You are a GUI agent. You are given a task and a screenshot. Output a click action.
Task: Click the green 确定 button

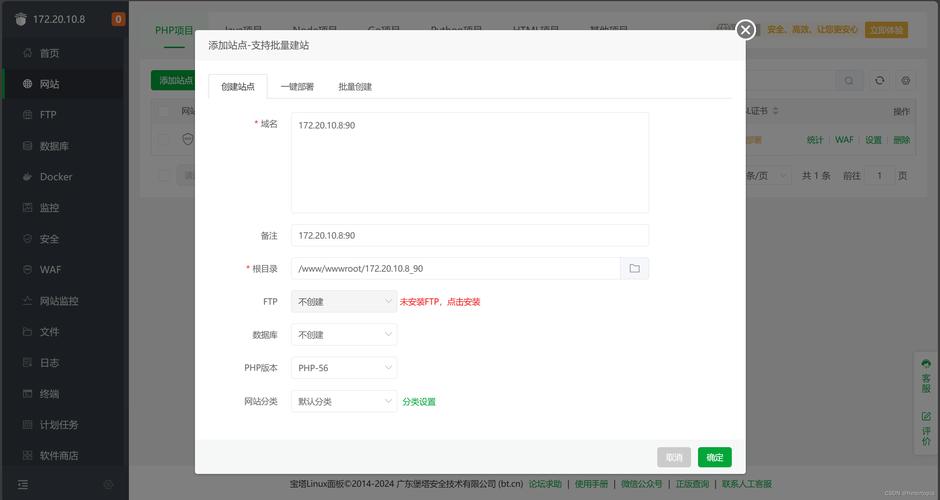[715, 457]
